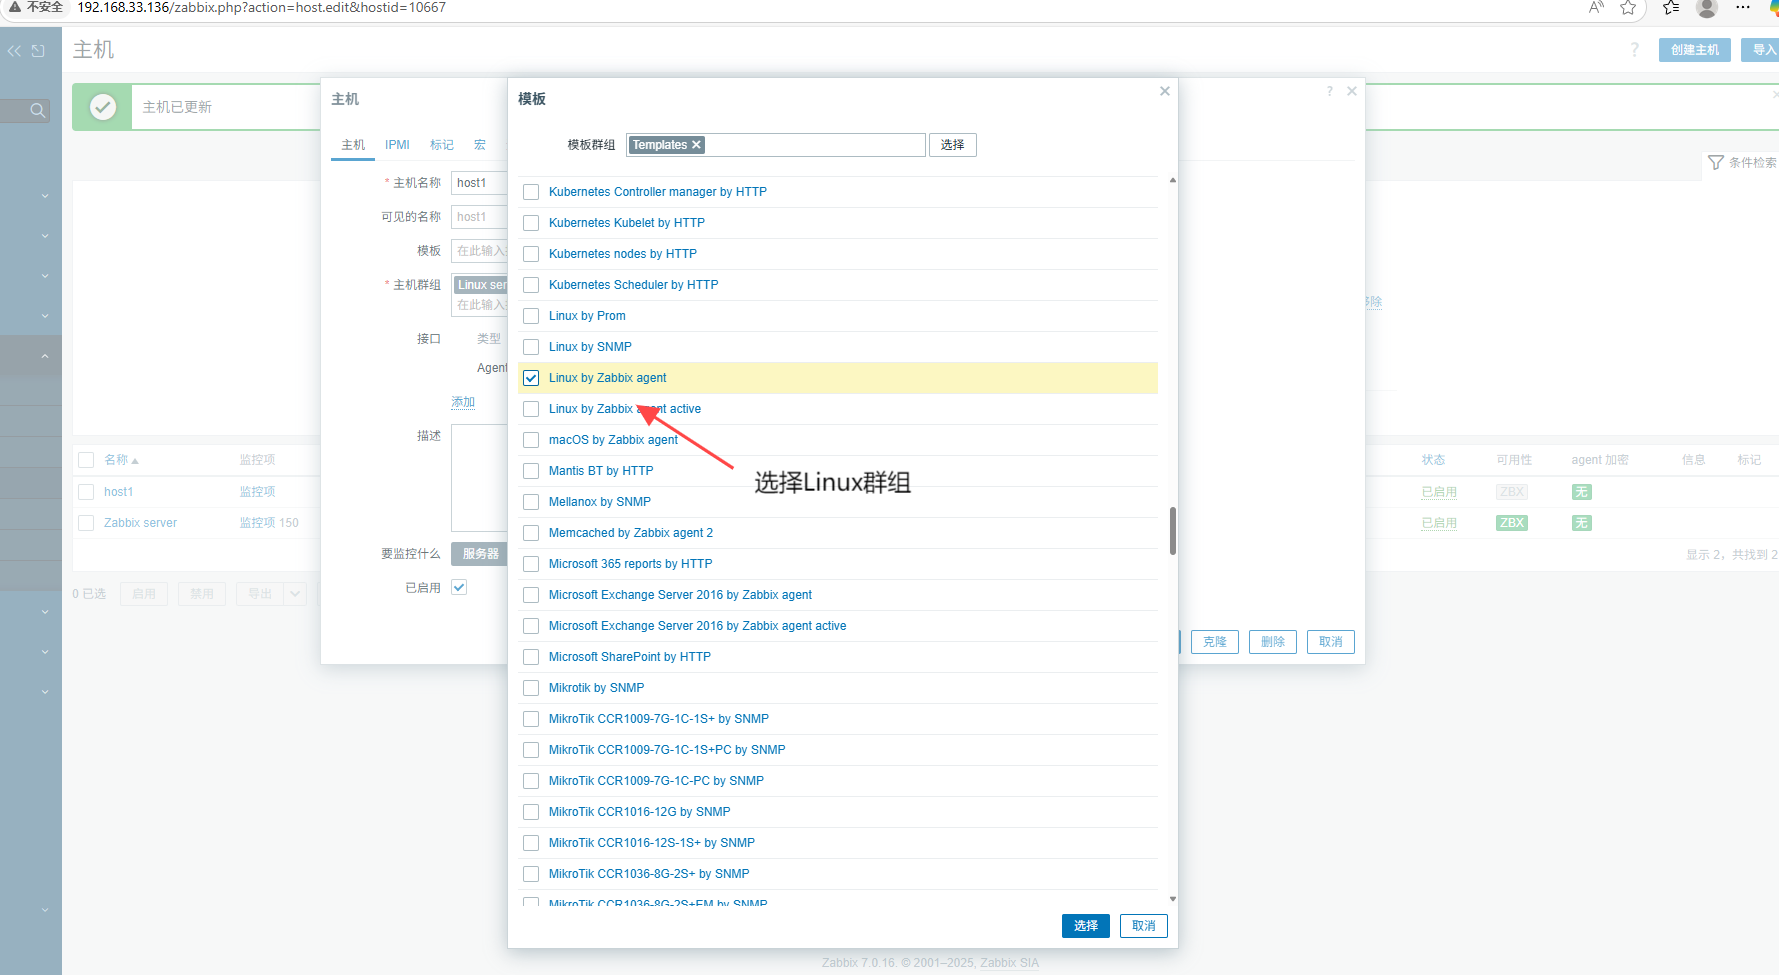Tick the select-all checkbox in host list header
The height and width of the screenshot is (975, 1779).
click(86, 460)
